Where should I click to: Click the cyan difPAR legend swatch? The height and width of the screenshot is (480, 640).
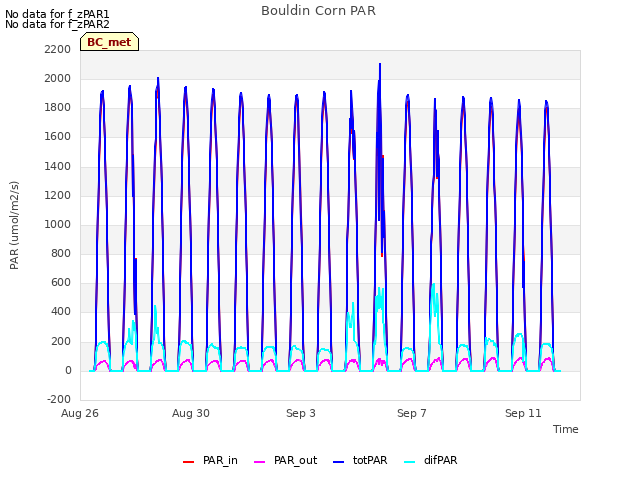tap(409, 462)
